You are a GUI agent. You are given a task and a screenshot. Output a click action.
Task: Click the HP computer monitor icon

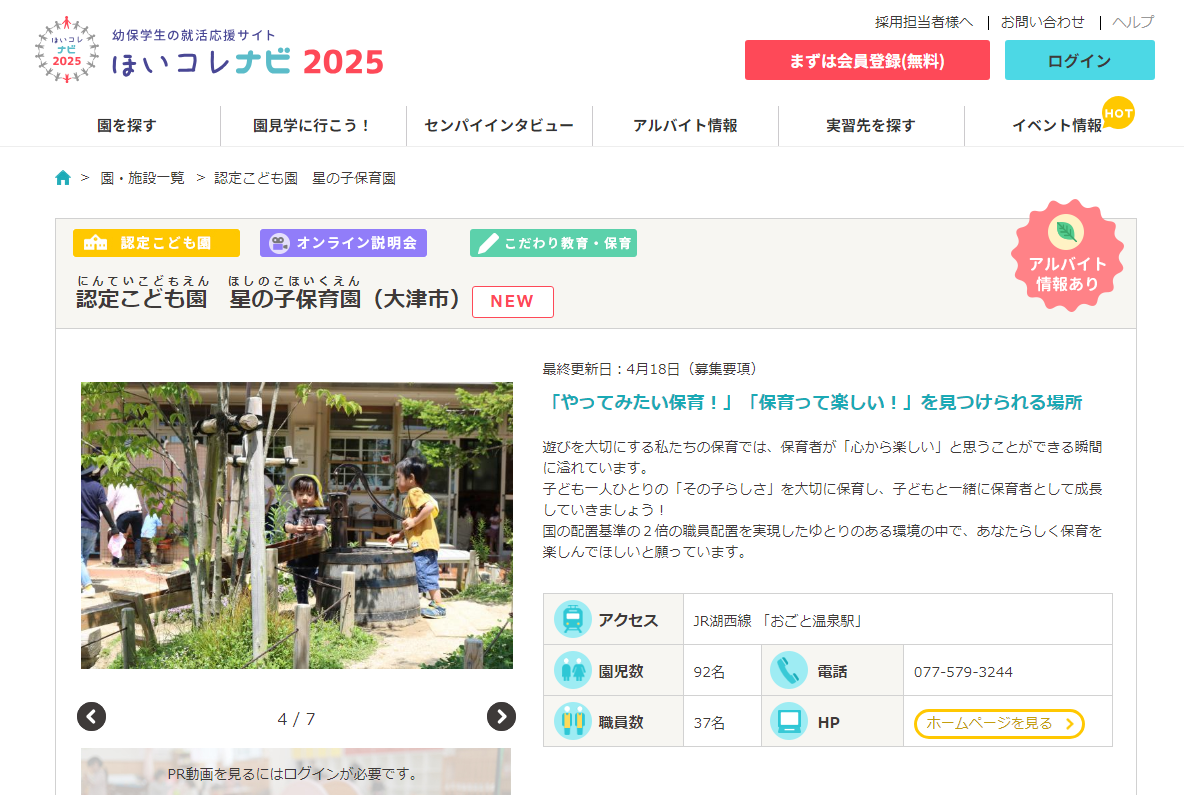point(789,722)
